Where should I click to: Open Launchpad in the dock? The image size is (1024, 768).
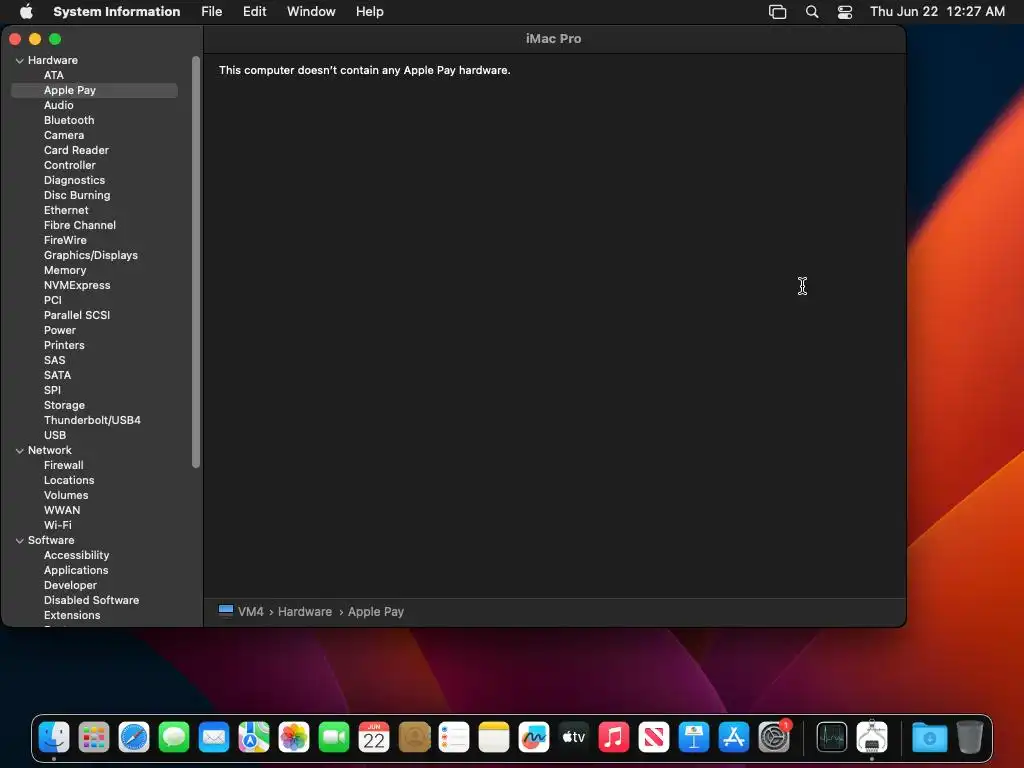tap(94, 737)
